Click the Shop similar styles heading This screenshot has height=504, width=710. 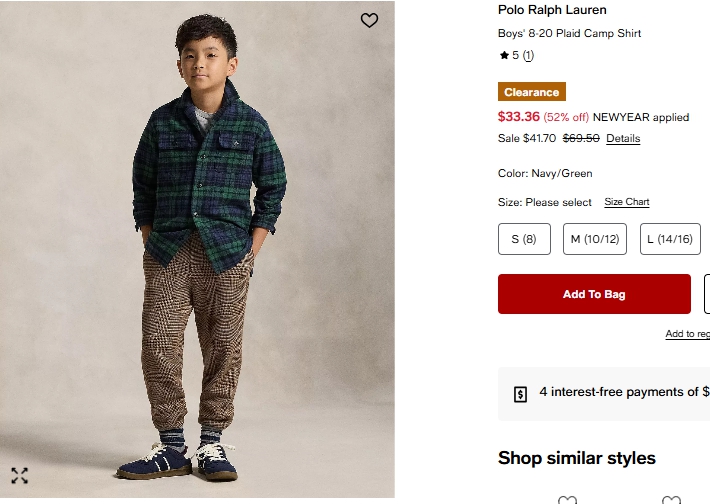click(577, 458)
